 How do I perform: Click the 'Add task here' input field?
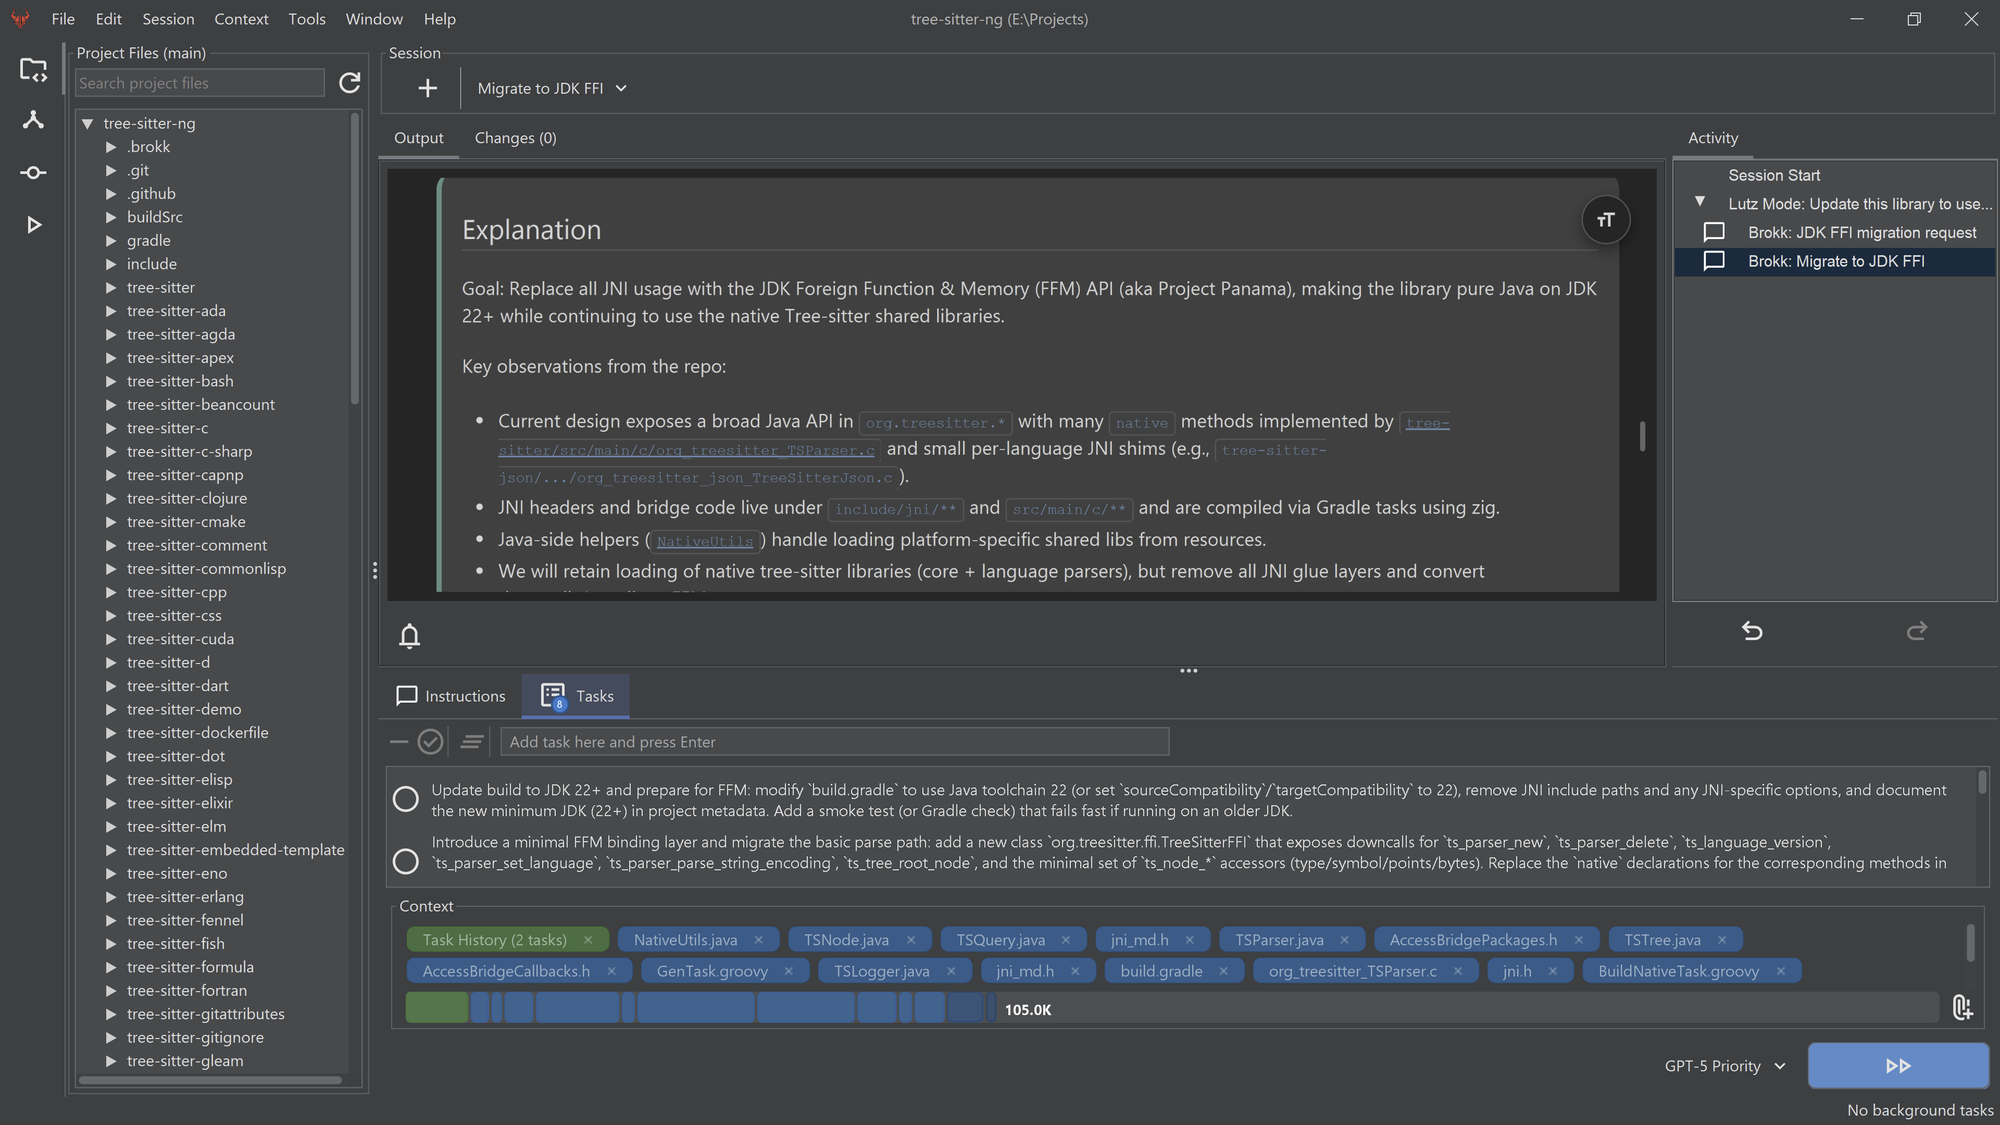(x=834, y=742)
